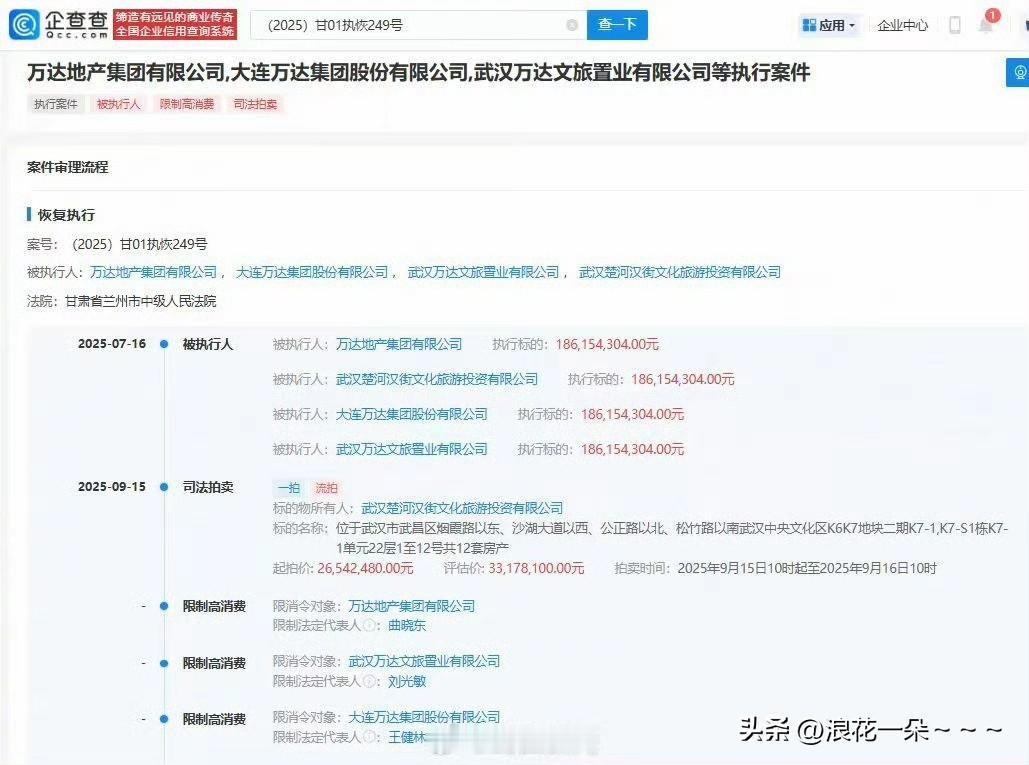The image size is (1029, 765).
Task: Open the Qcc.com logo homepage
Action: pos(58,24)
